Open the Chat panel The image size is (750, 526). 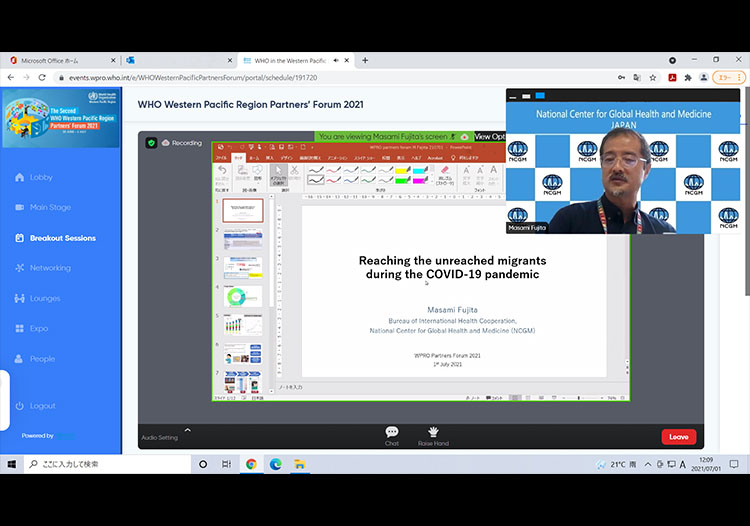(392, 433)
